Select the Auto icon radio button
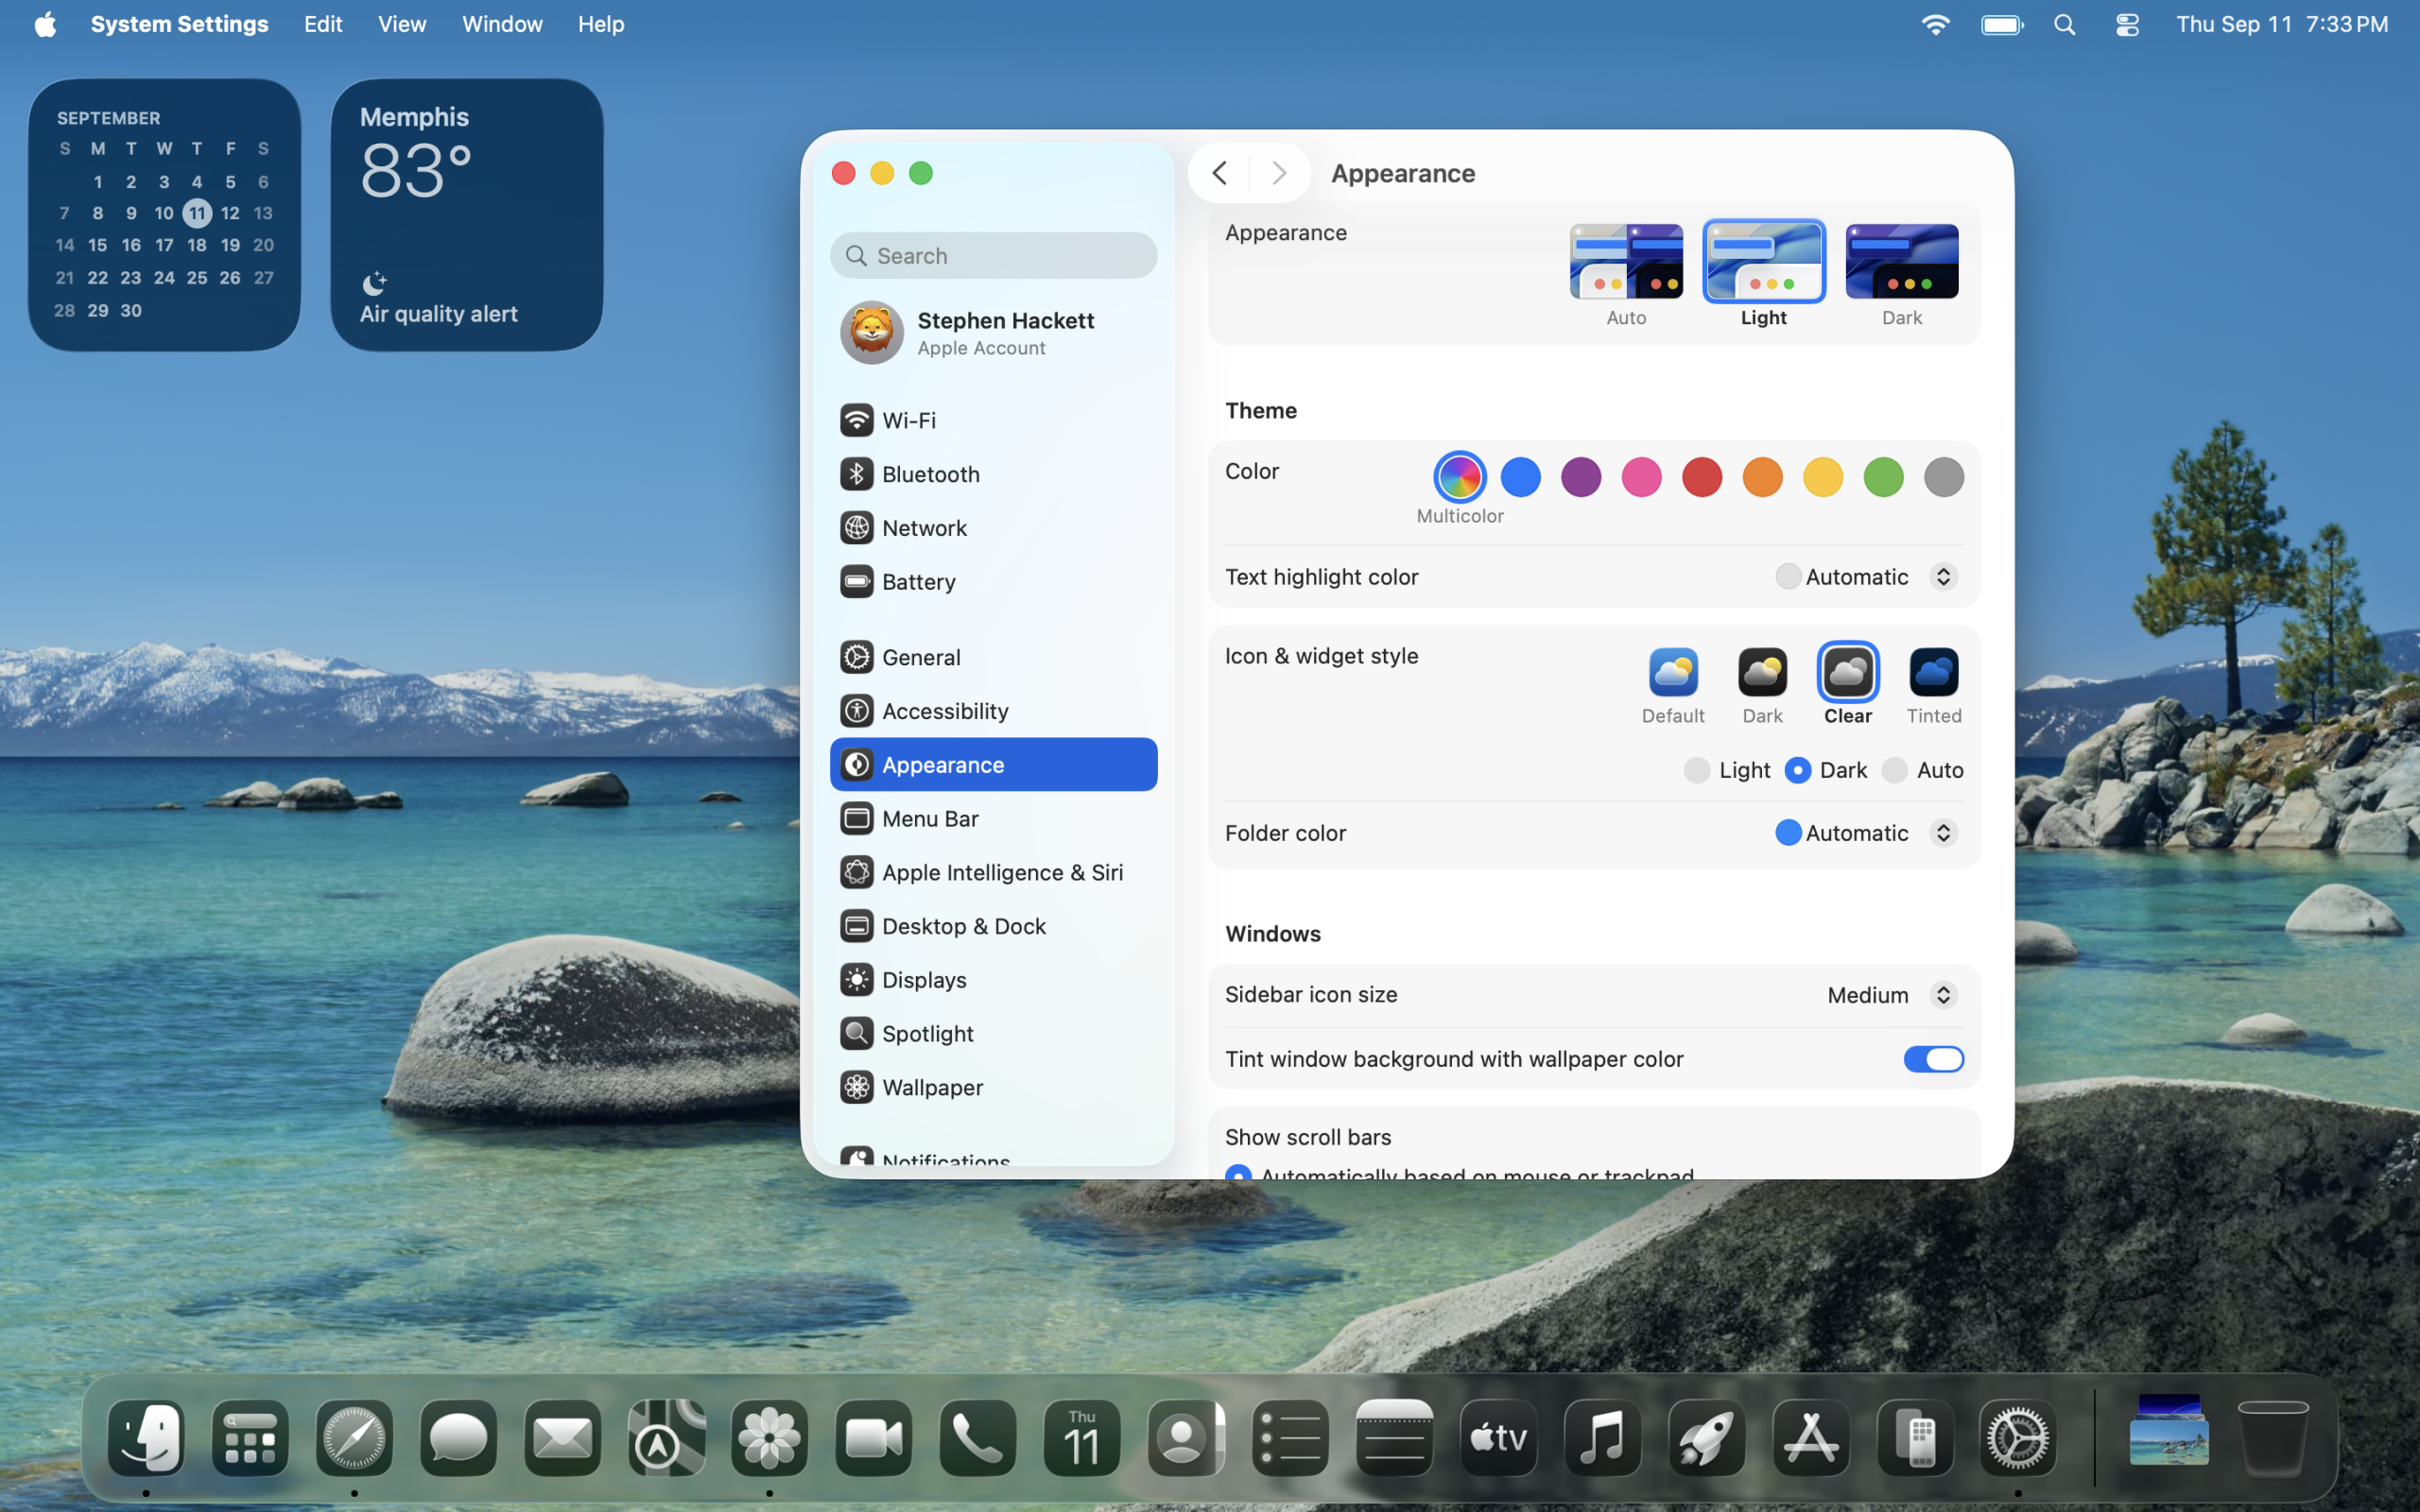 1894,770
